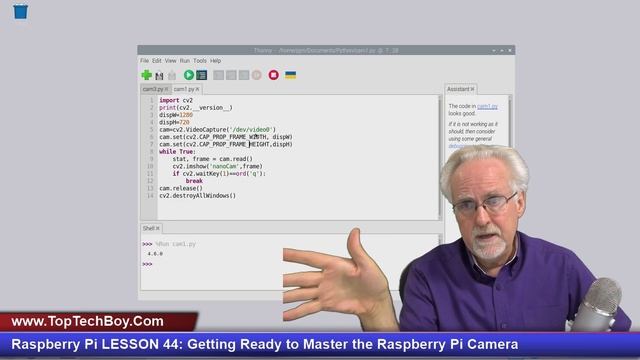The height and width of the screenshot is (360, 640).
Task: Close the Thonny window
Action: click(x=510, y=50)
